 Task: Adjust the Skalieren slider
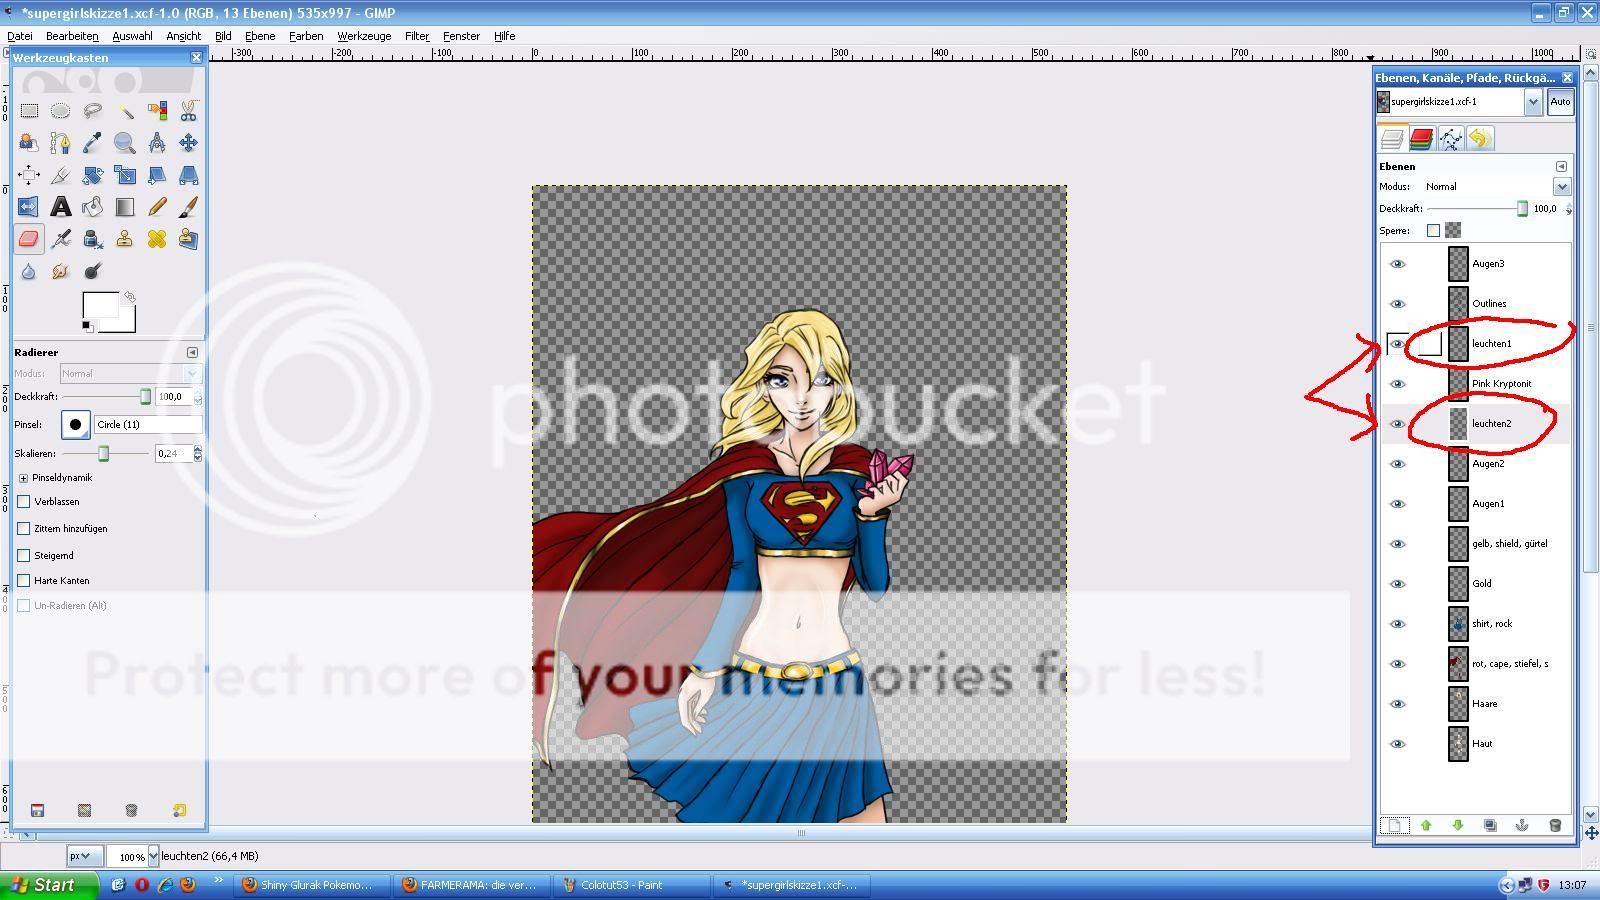[103, 454]
